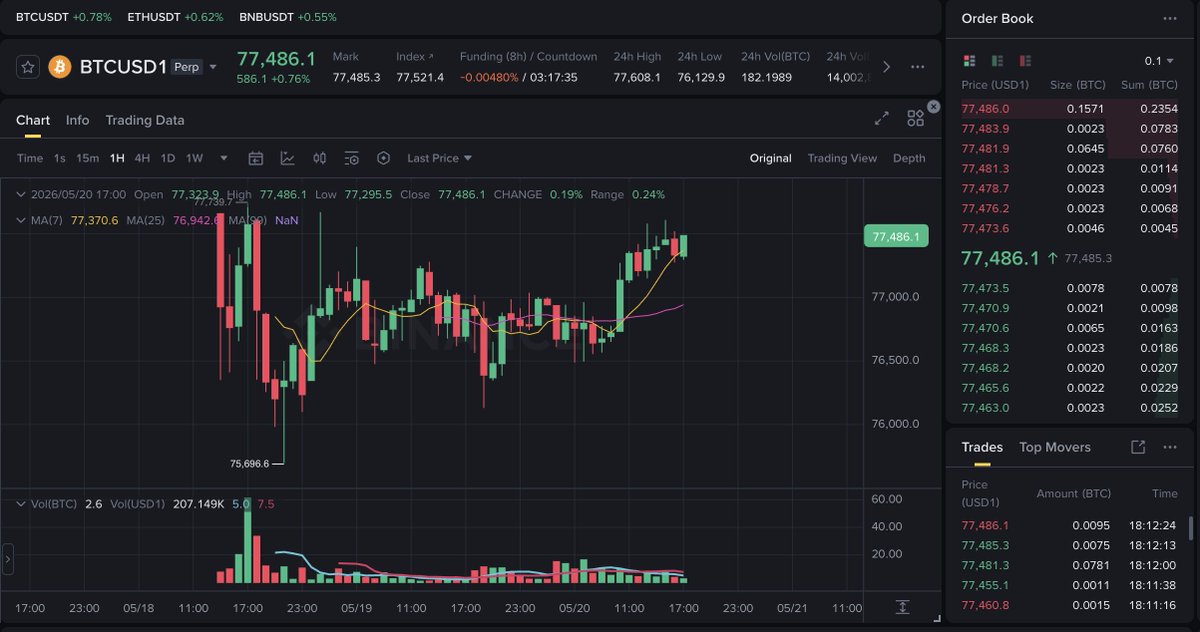Open the calendar date-range icon in chart toolbar
Viewport: 1200px width, 632px height.
(256, 158)
